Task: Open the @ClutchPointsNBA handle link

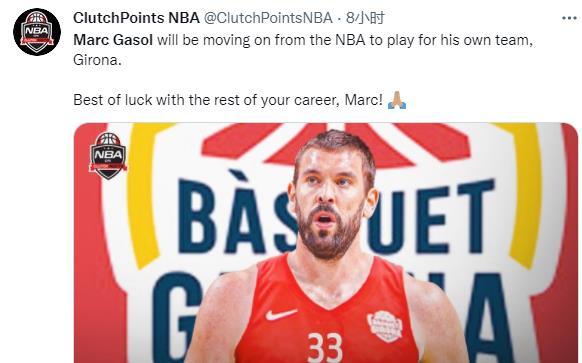Action: coord(268,18)
